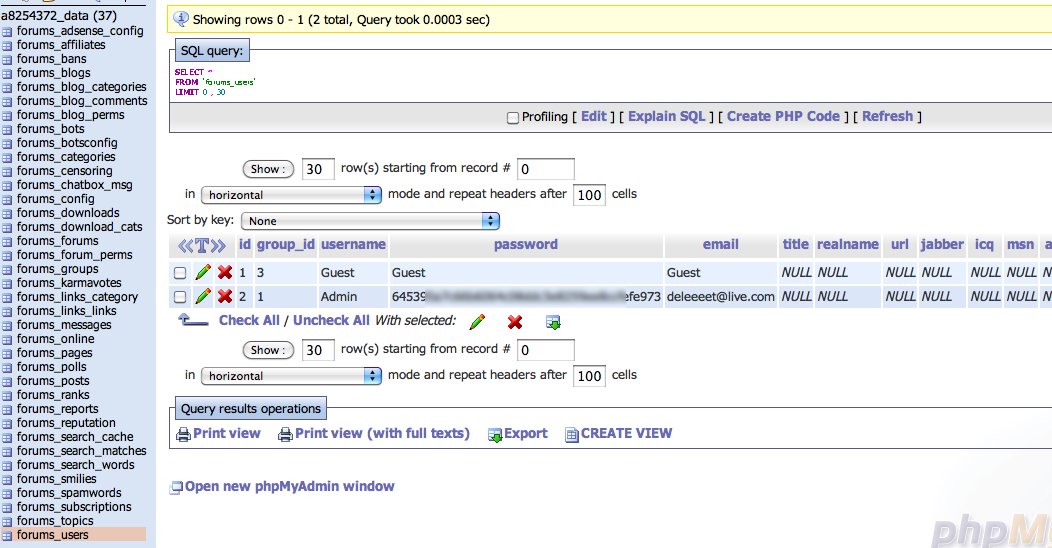Click the upper repeat headers cells field
The image size is (1052, 548).
(589, 195)
